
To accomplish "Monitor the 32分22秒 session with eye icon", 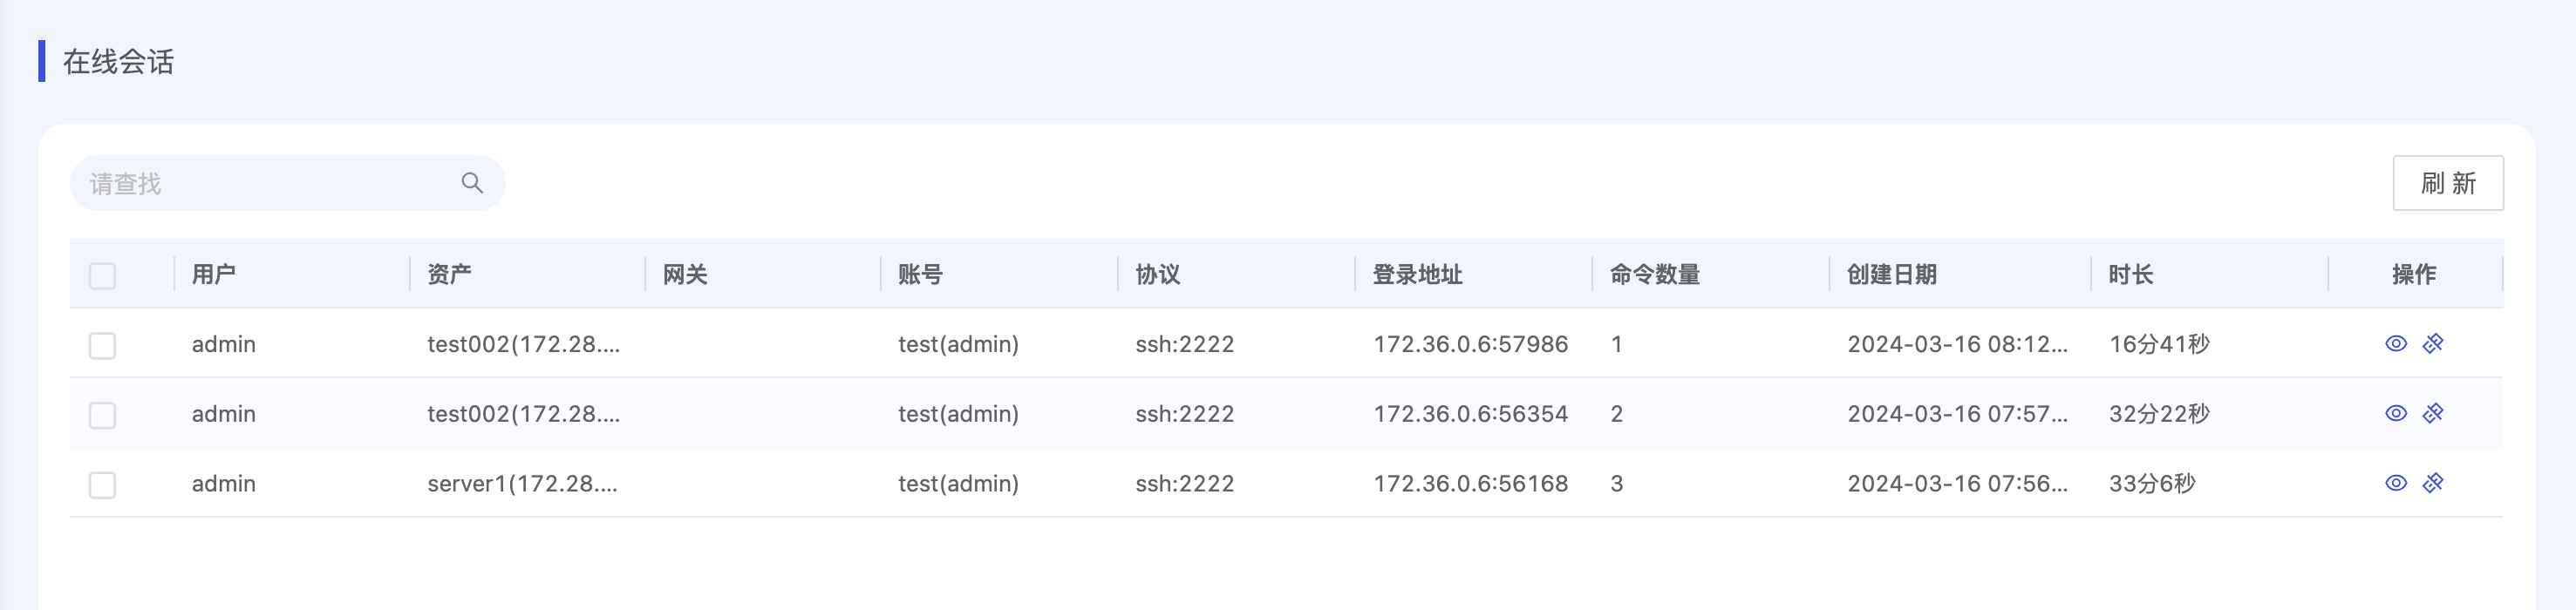I will coord(2396,413).
